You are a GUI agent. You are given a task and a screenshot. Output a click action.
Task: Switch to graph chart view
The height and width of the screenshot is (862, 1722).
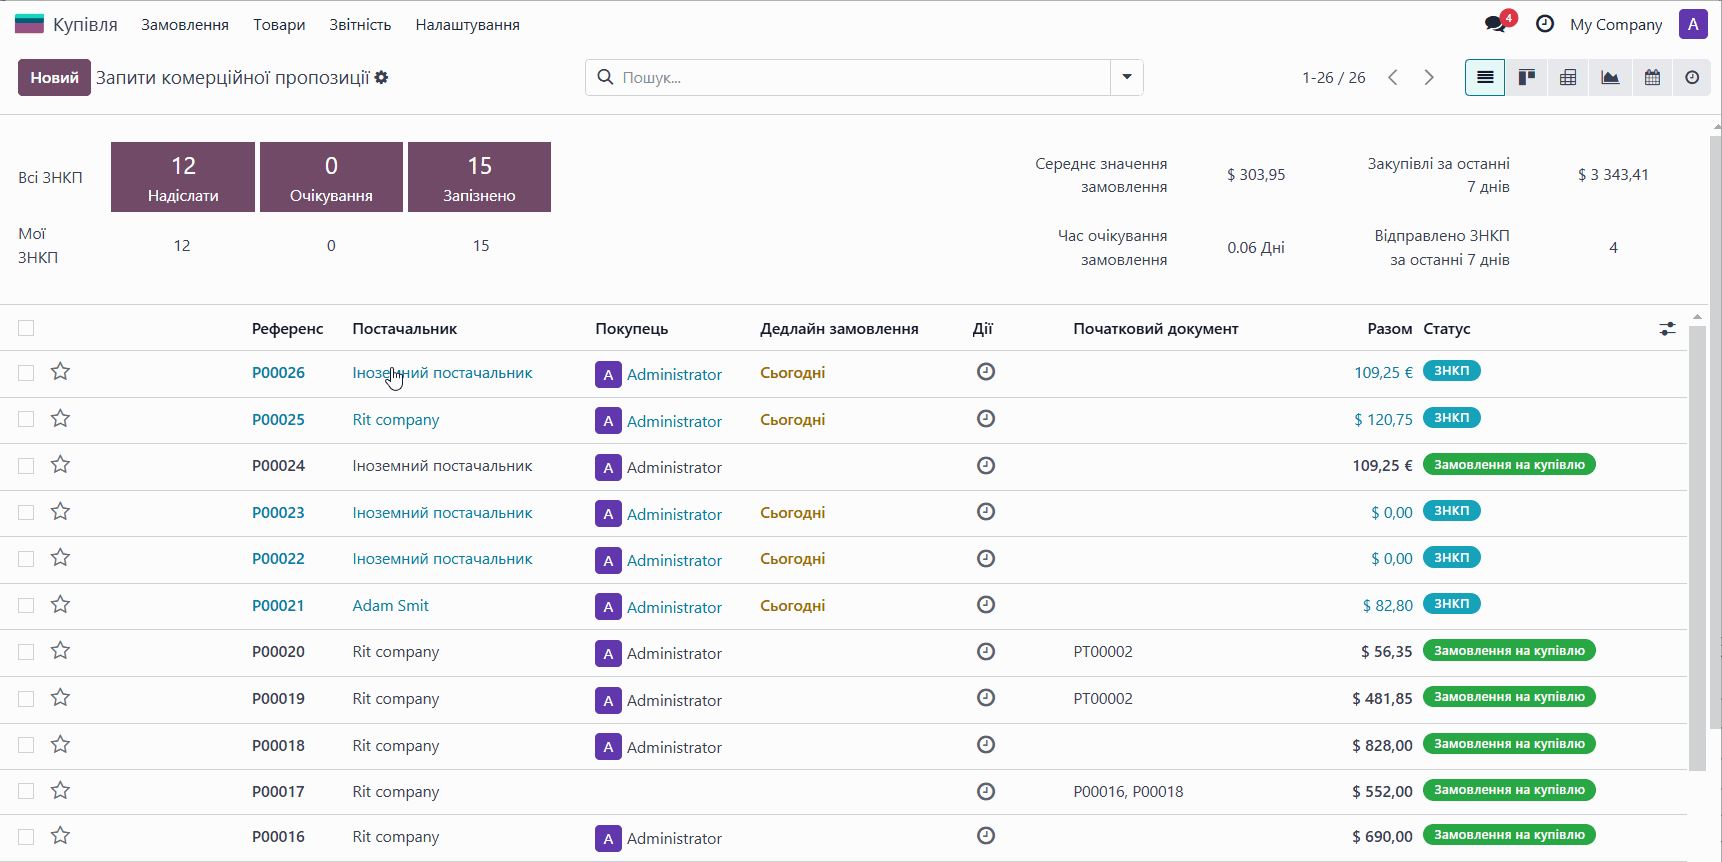[1610, 78]
